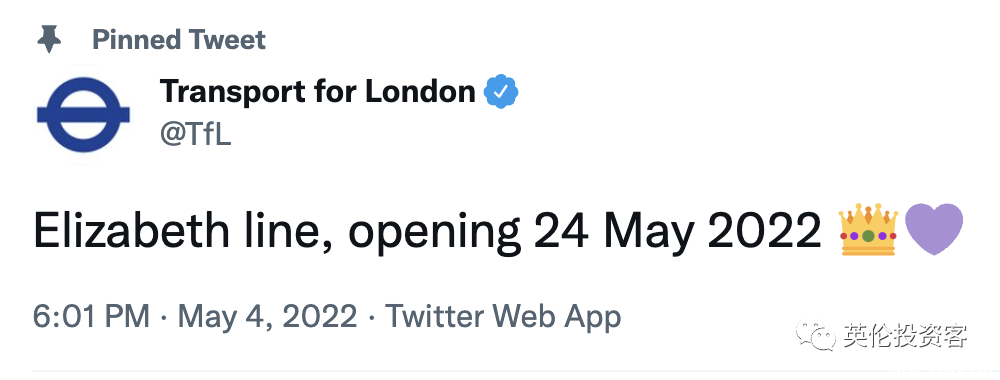Viewport: 1000px width, 380px height.
Task: Click the 英伦投资客 watermark text
Action: [906, 336]
